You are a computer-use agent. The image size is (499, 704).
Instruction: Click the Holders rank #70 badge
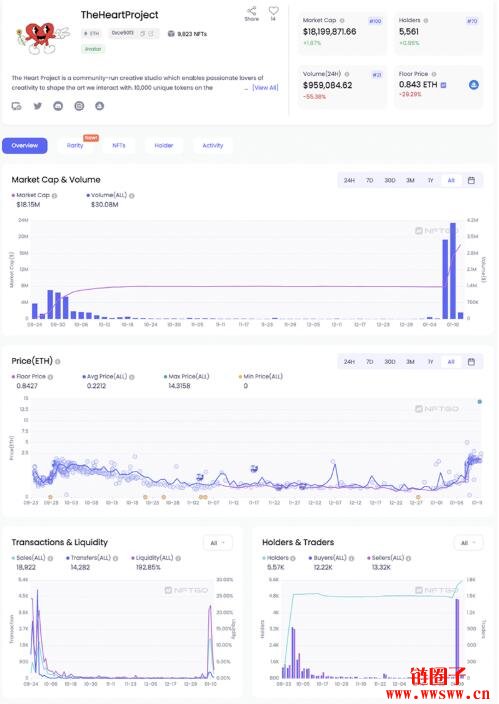click(x=472, y=21)
